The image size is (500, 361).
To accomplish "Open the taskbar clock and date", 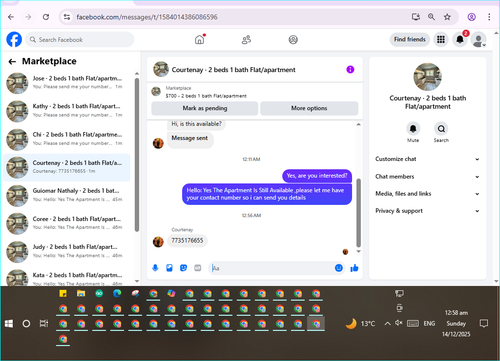I will [456, 323].
